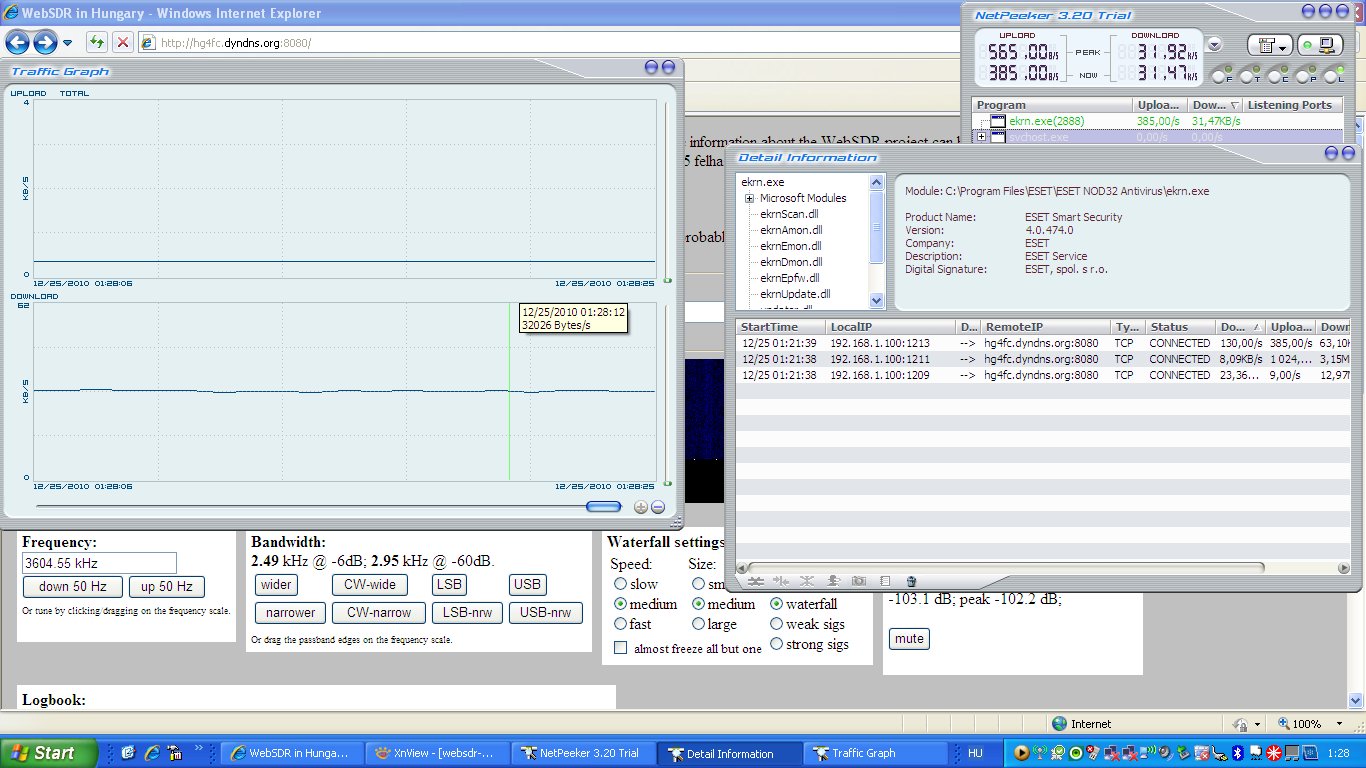This screenshot has width=1366, height=768.
Task: Click the Traffic Graph time slider handle
Action: pos(603,507)
